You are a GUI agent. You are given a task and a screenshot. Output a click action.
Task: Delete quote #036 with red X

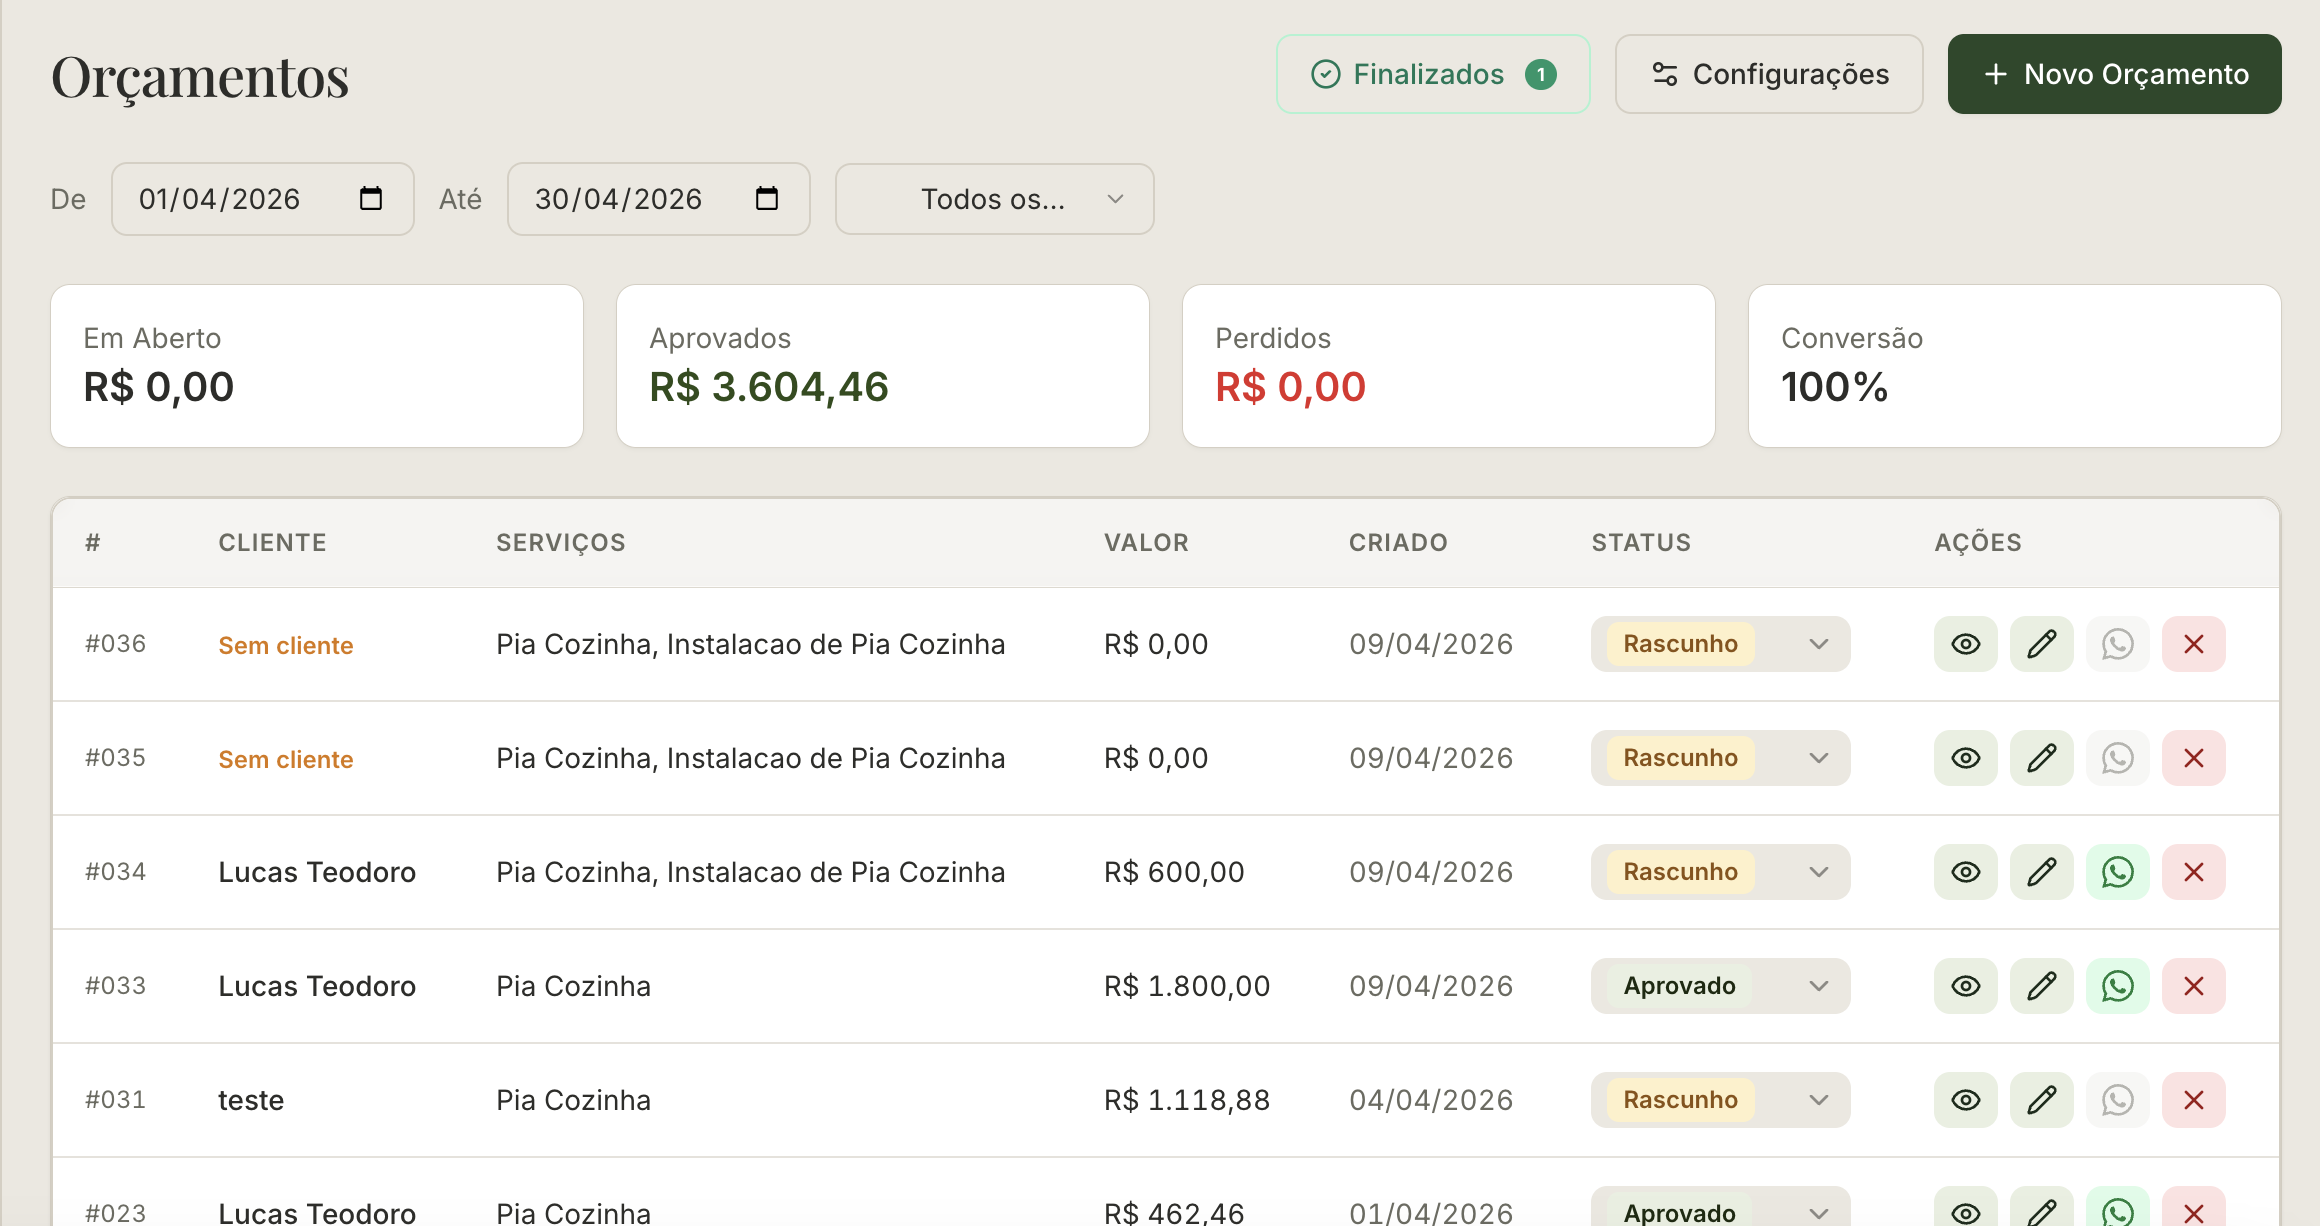[x=2193, y=644]
